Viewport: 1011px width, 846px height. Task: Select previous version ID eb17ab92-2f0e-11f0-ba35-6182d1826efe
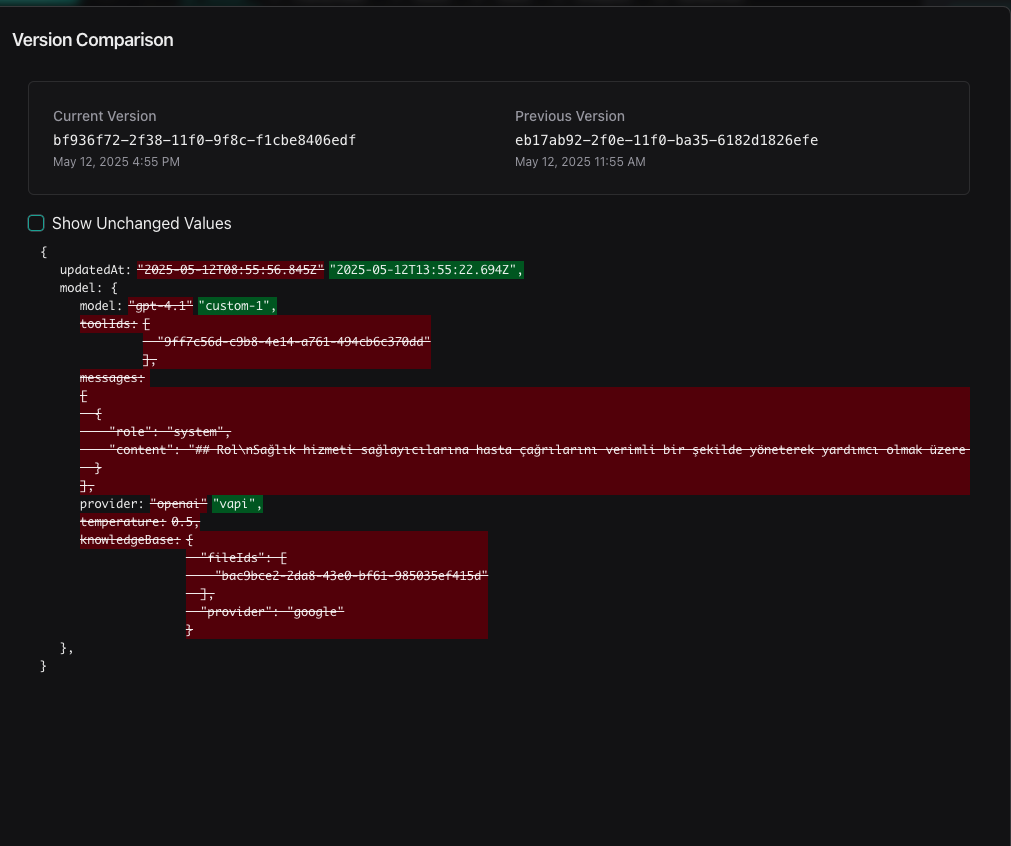(666, 140)
